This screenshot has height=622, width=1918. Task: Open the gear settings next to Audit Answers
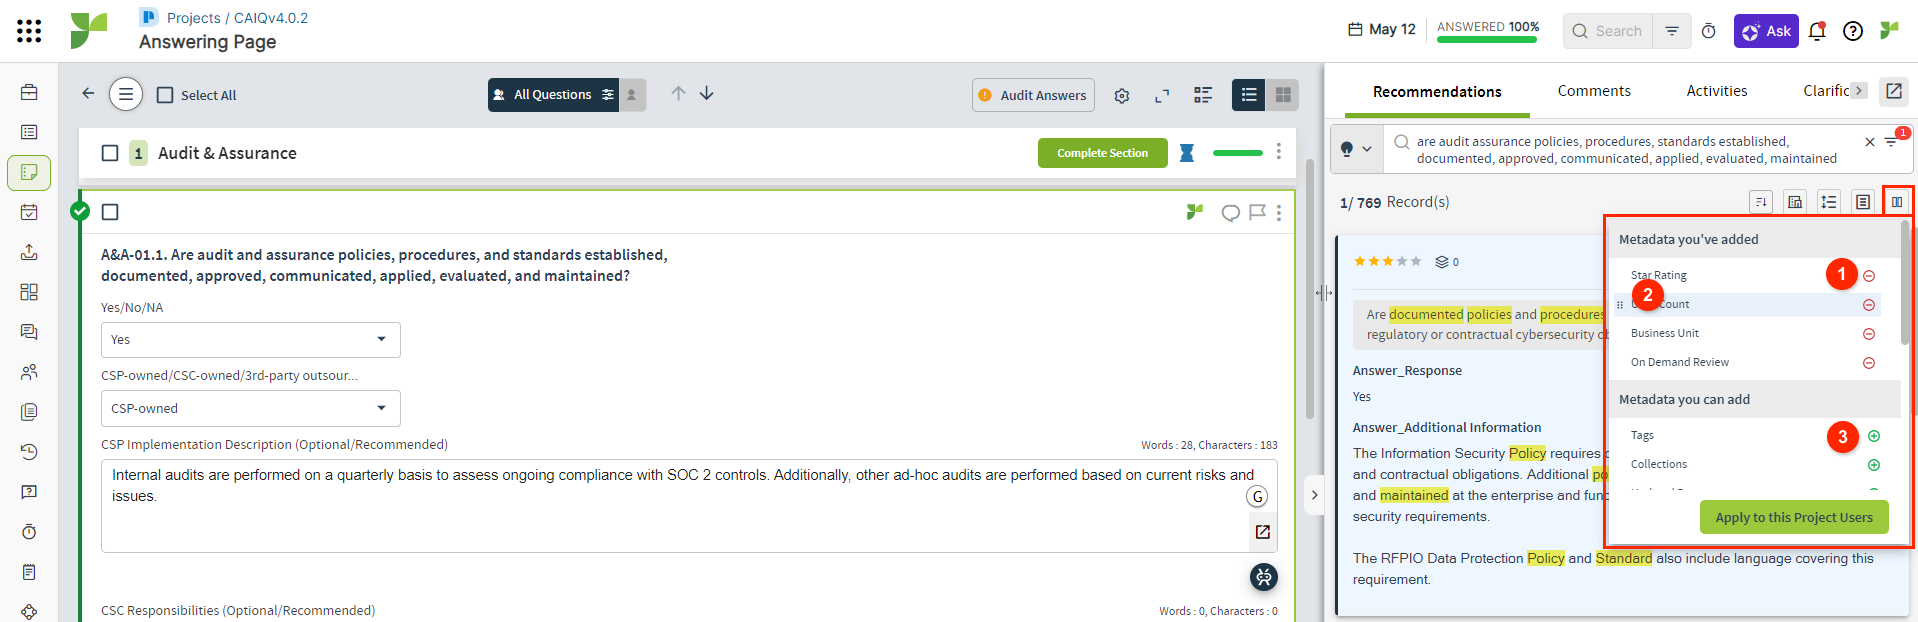point(1122,95)
